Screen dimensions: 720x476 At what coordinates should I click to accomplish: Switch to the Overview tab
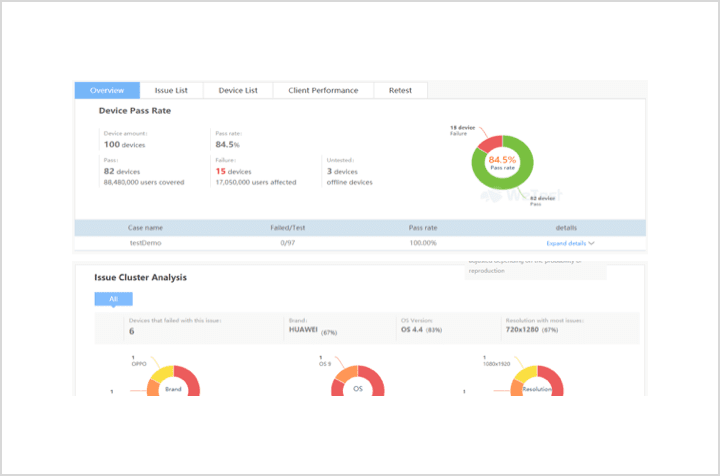pos(107,90)
